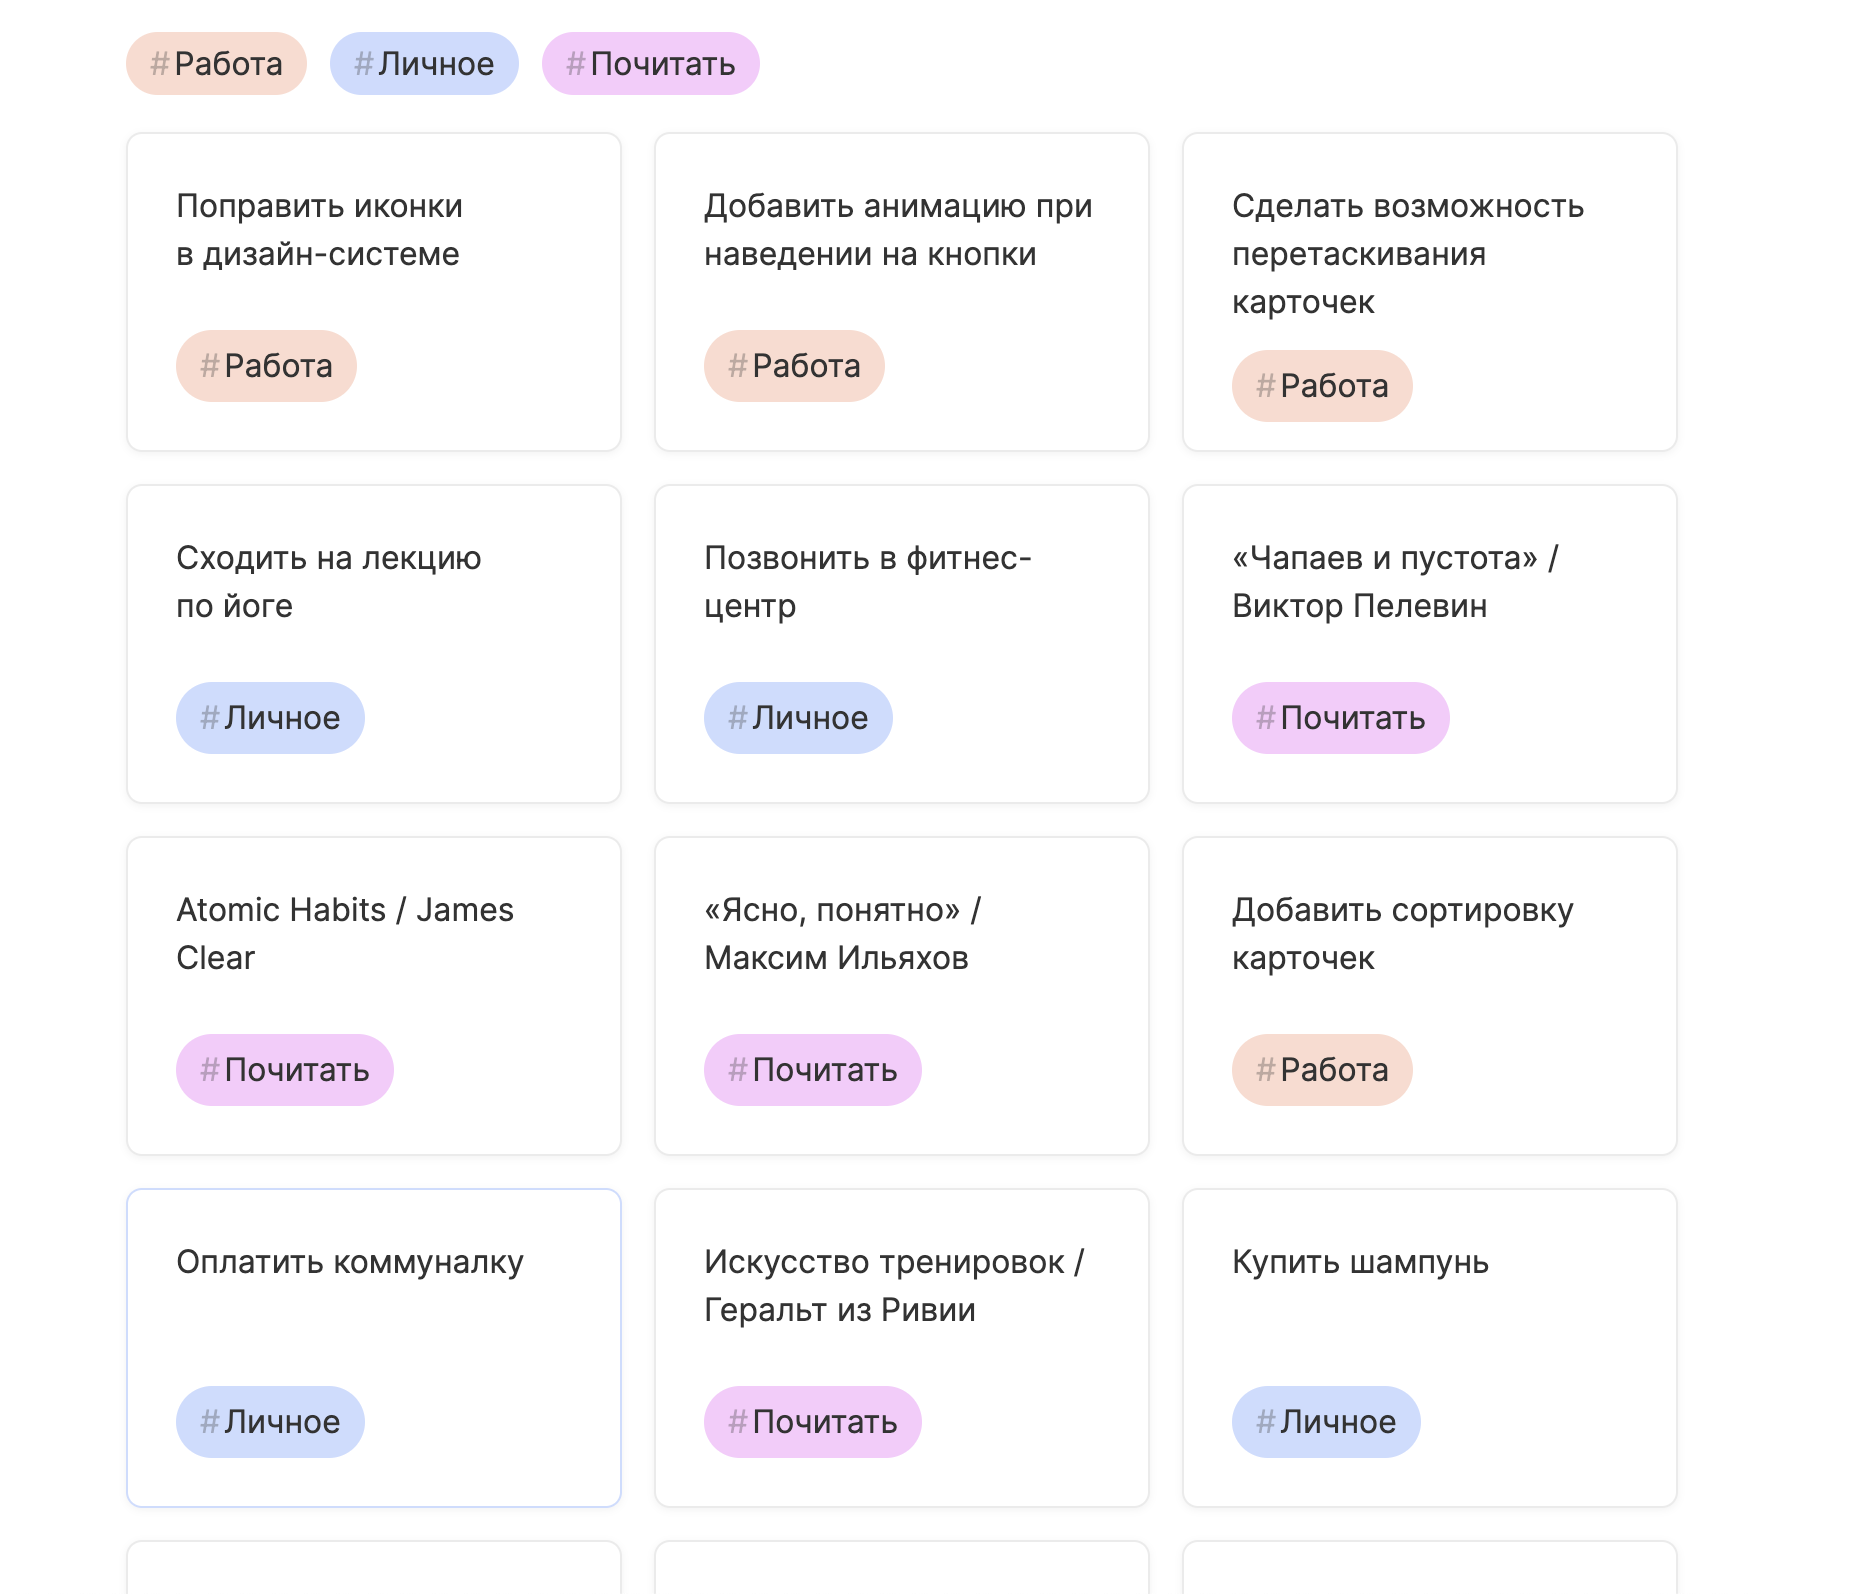Click #Личное tag on «Купить шампунь» card

pyautogui.click(x=1325, y=1422)
